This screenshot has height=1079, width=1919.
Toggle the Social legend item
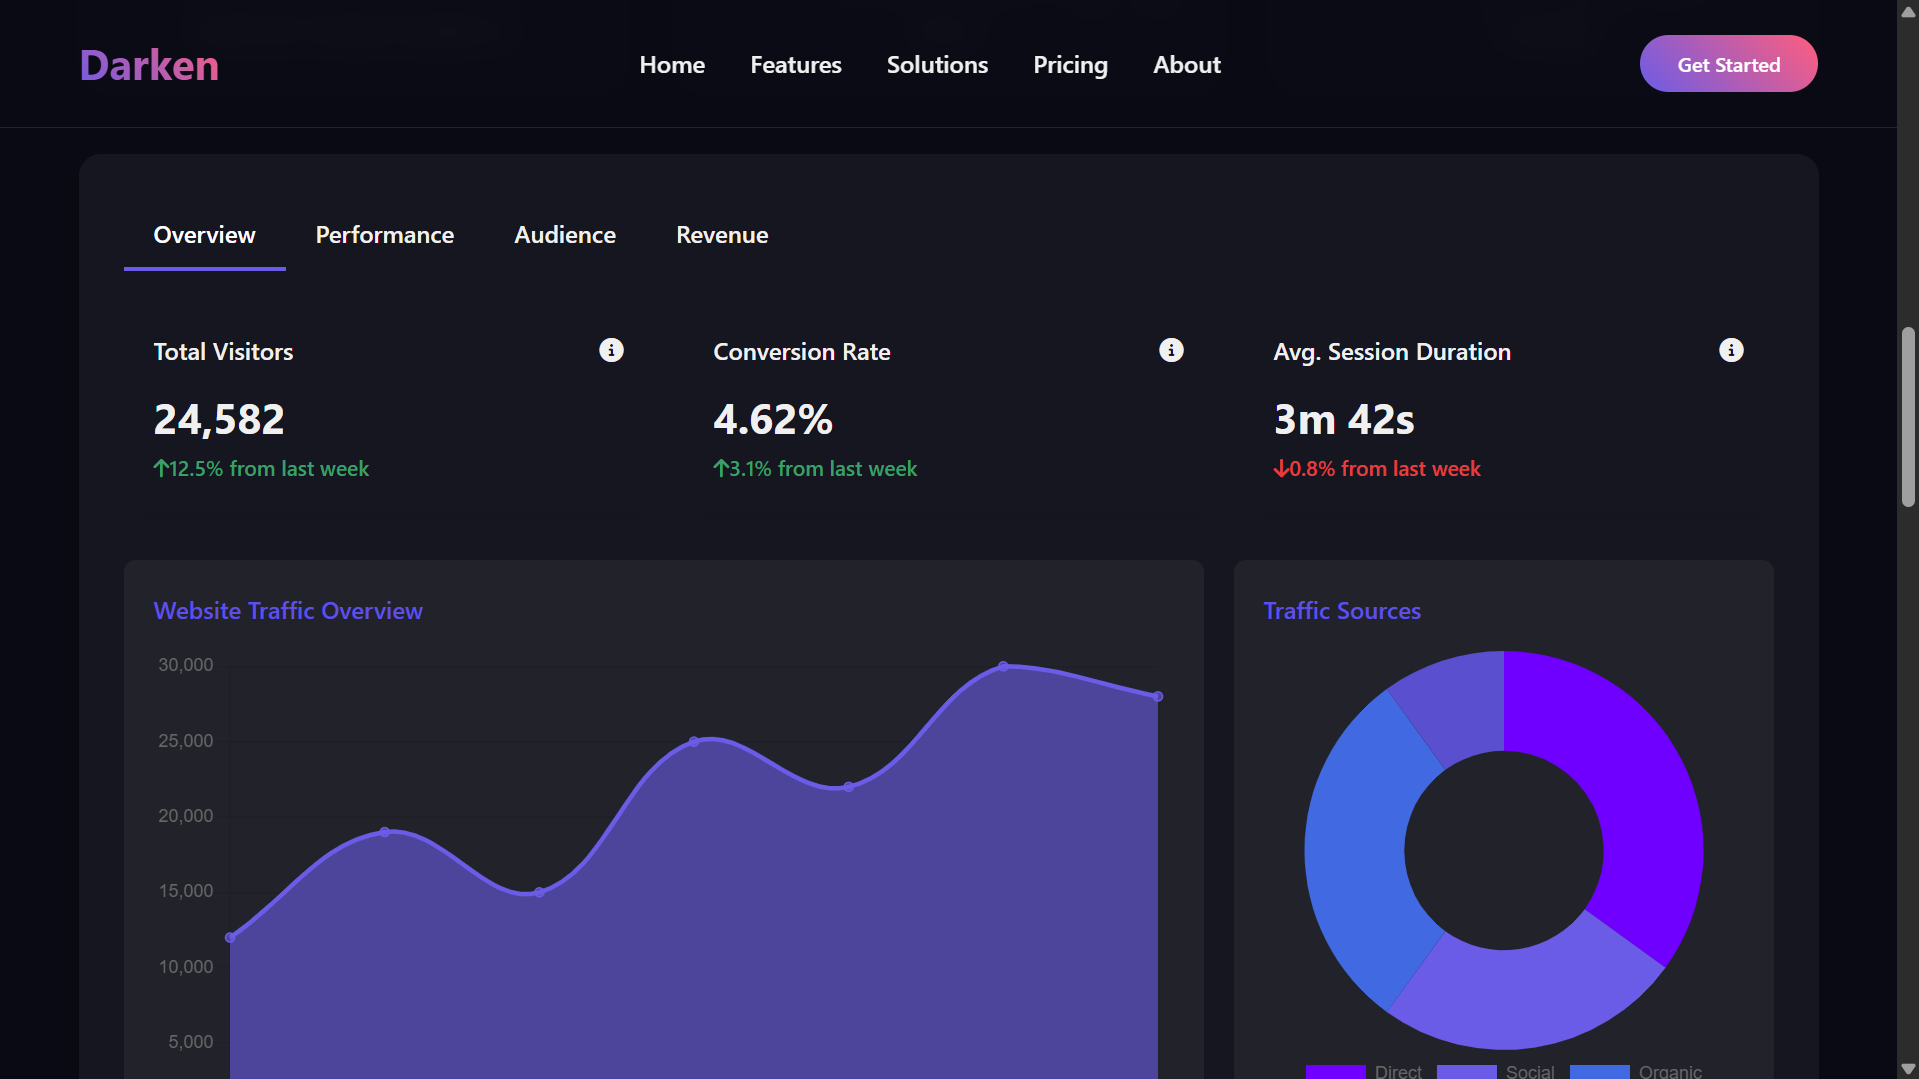(x=1496, y=1071)
